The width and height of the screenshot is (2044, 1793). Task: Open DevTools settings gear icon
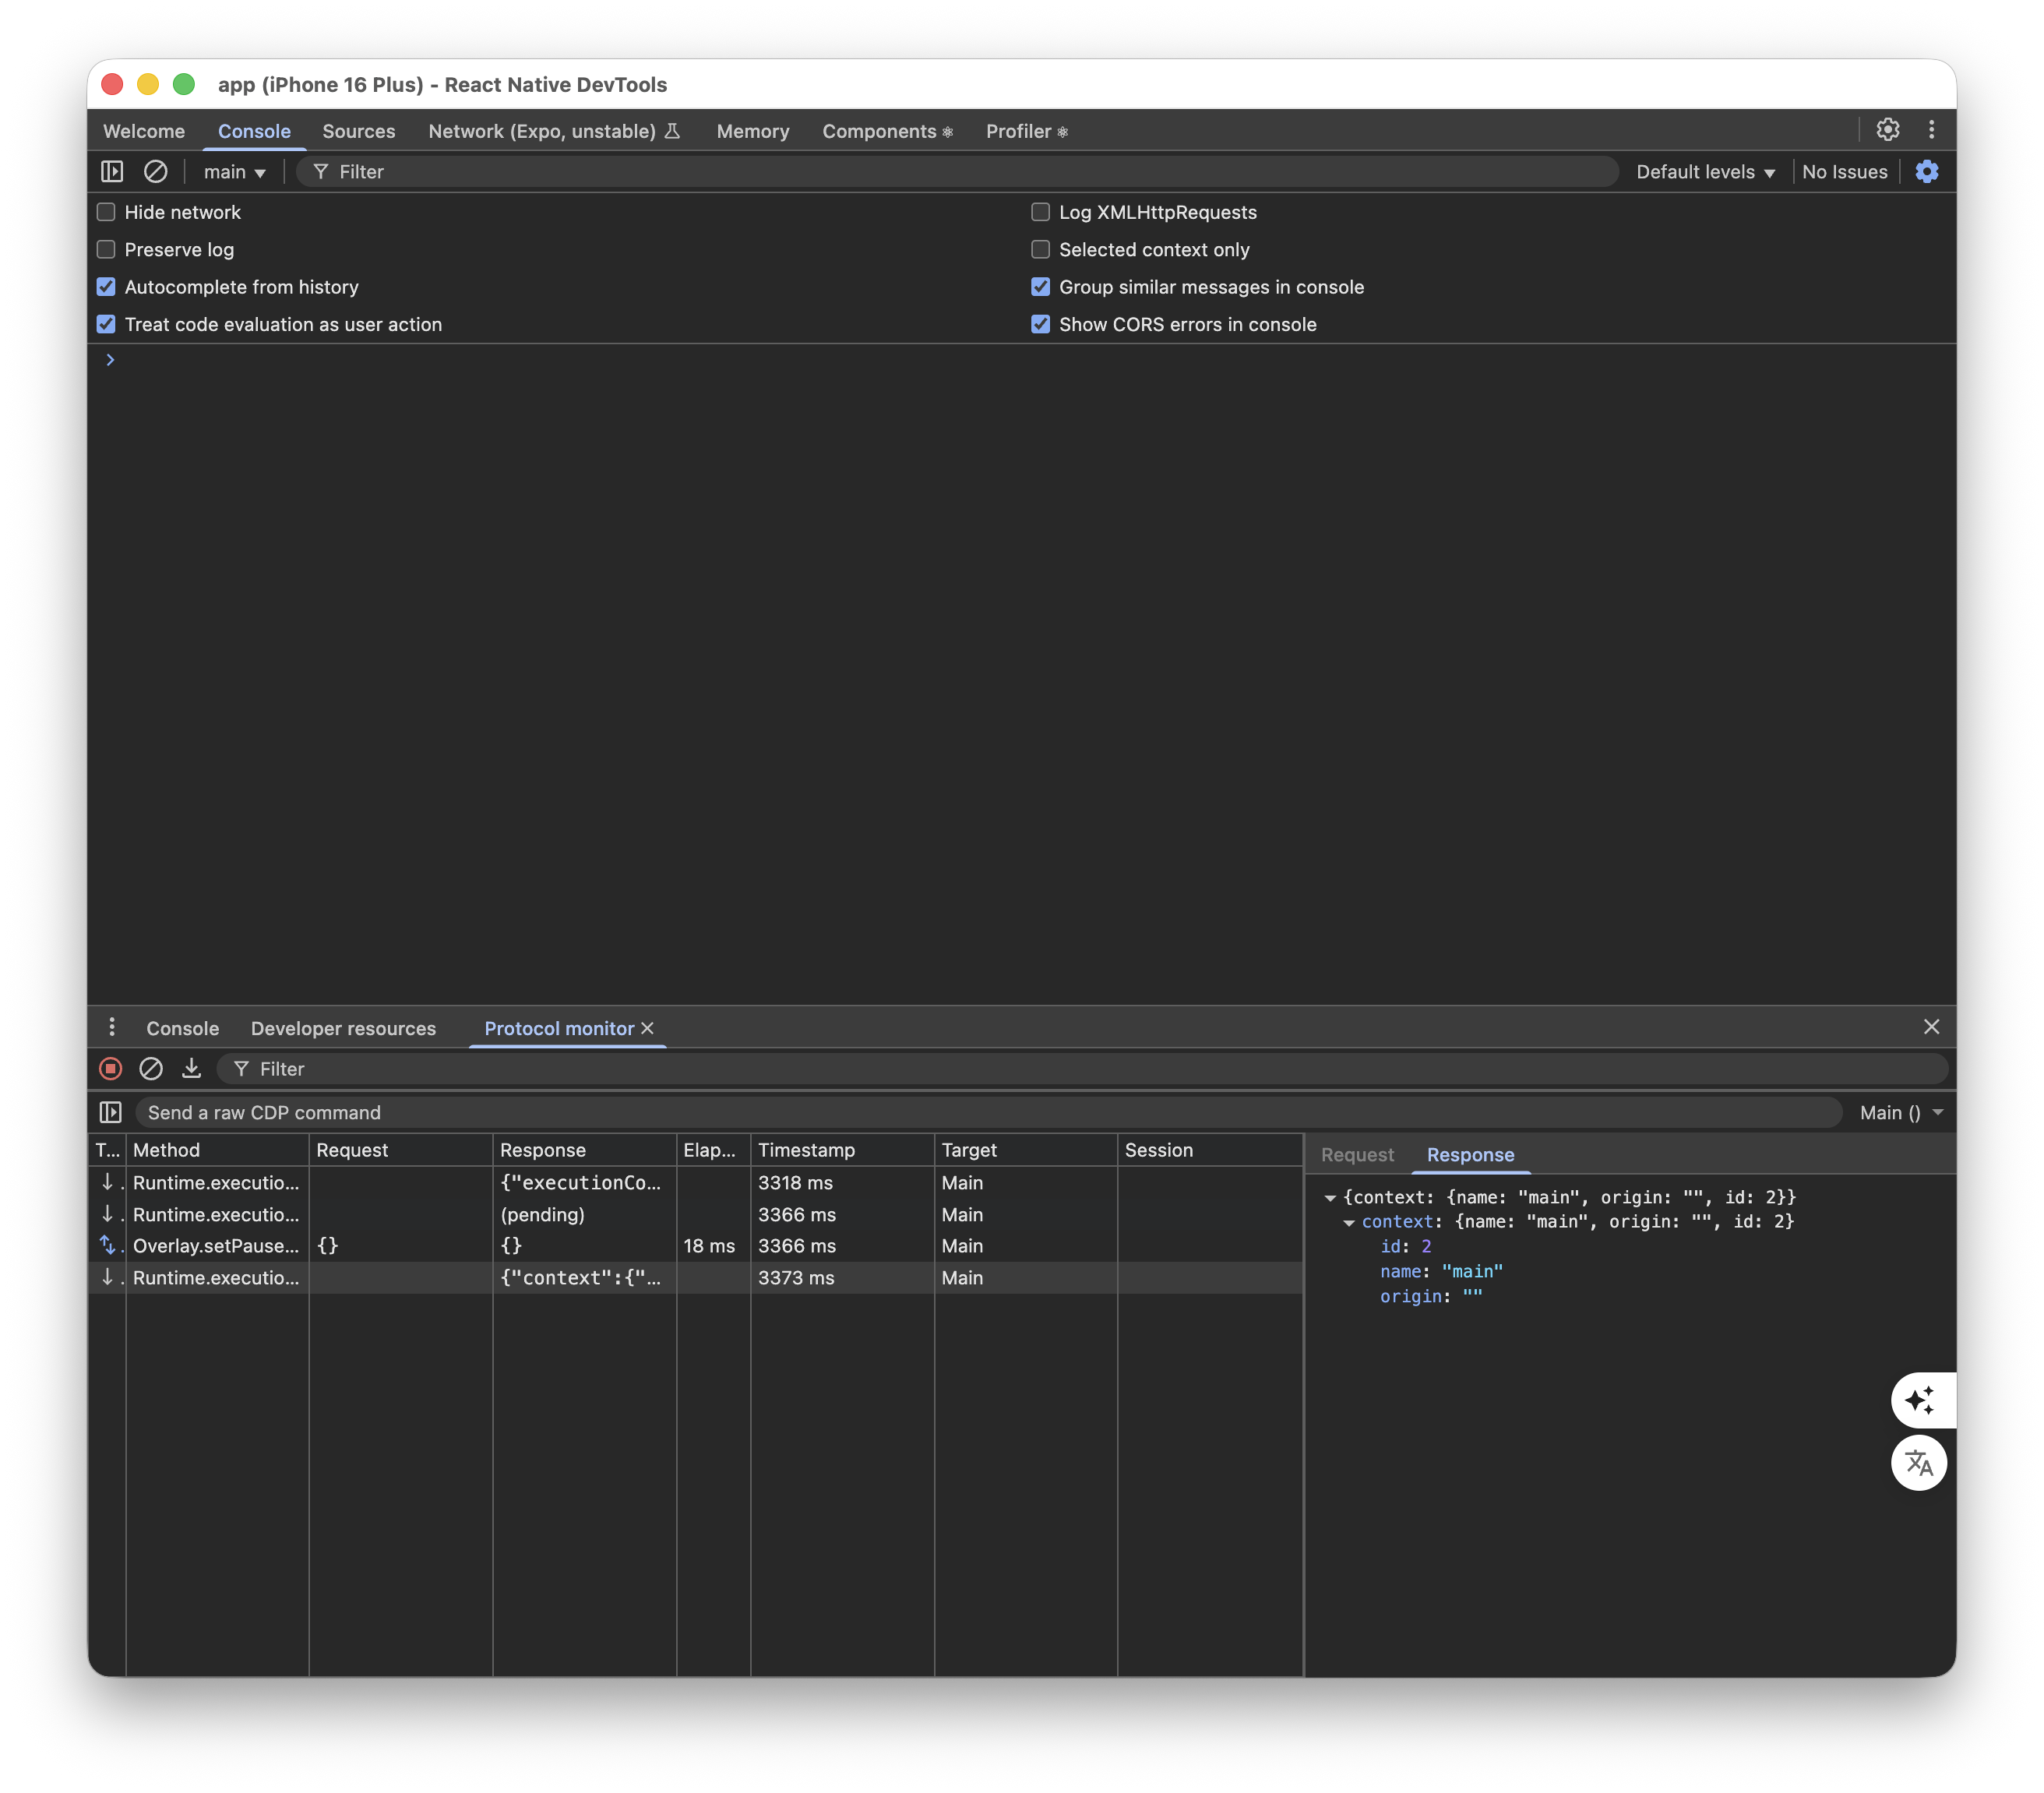[1887, 130]
